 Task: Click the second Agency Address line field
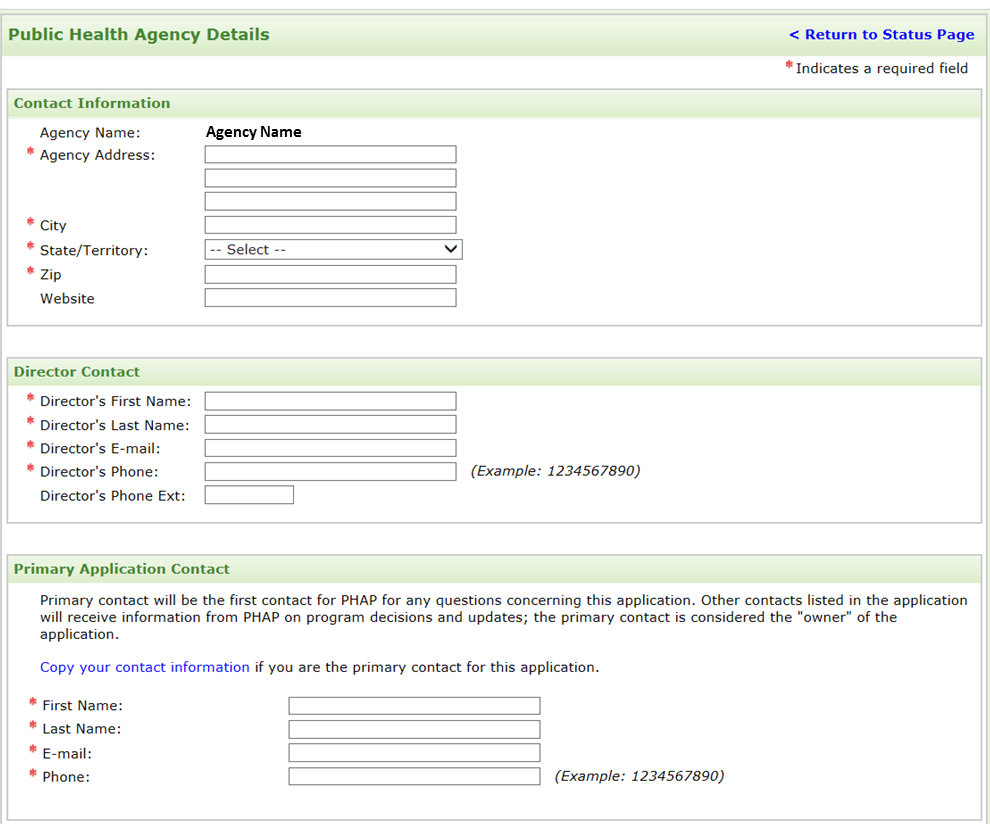(330, 178)
